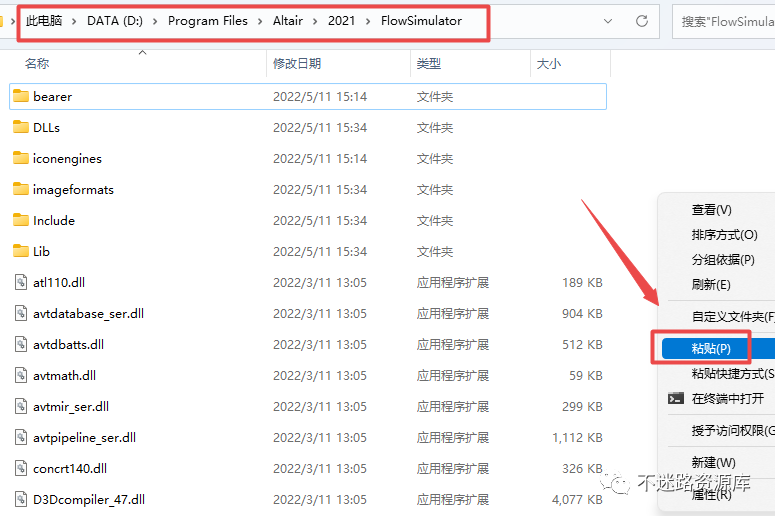
Task: Go to 此电脑 in the breadcrumb
Action: point(44,21)
